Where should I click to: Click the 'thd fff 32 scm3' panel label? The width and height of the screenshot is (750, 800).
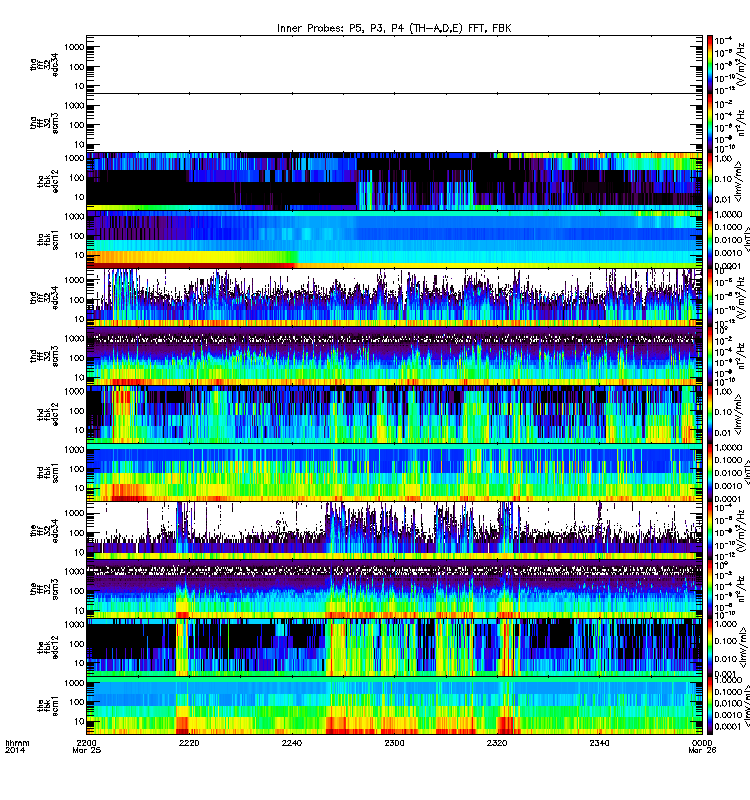point(44,357)
